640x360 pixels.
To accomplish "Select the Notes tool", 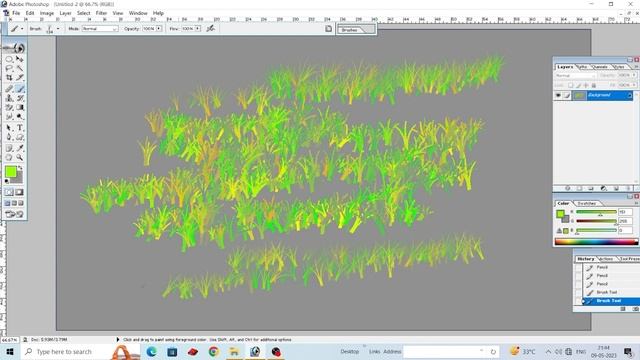I will [x=9, y=148].
